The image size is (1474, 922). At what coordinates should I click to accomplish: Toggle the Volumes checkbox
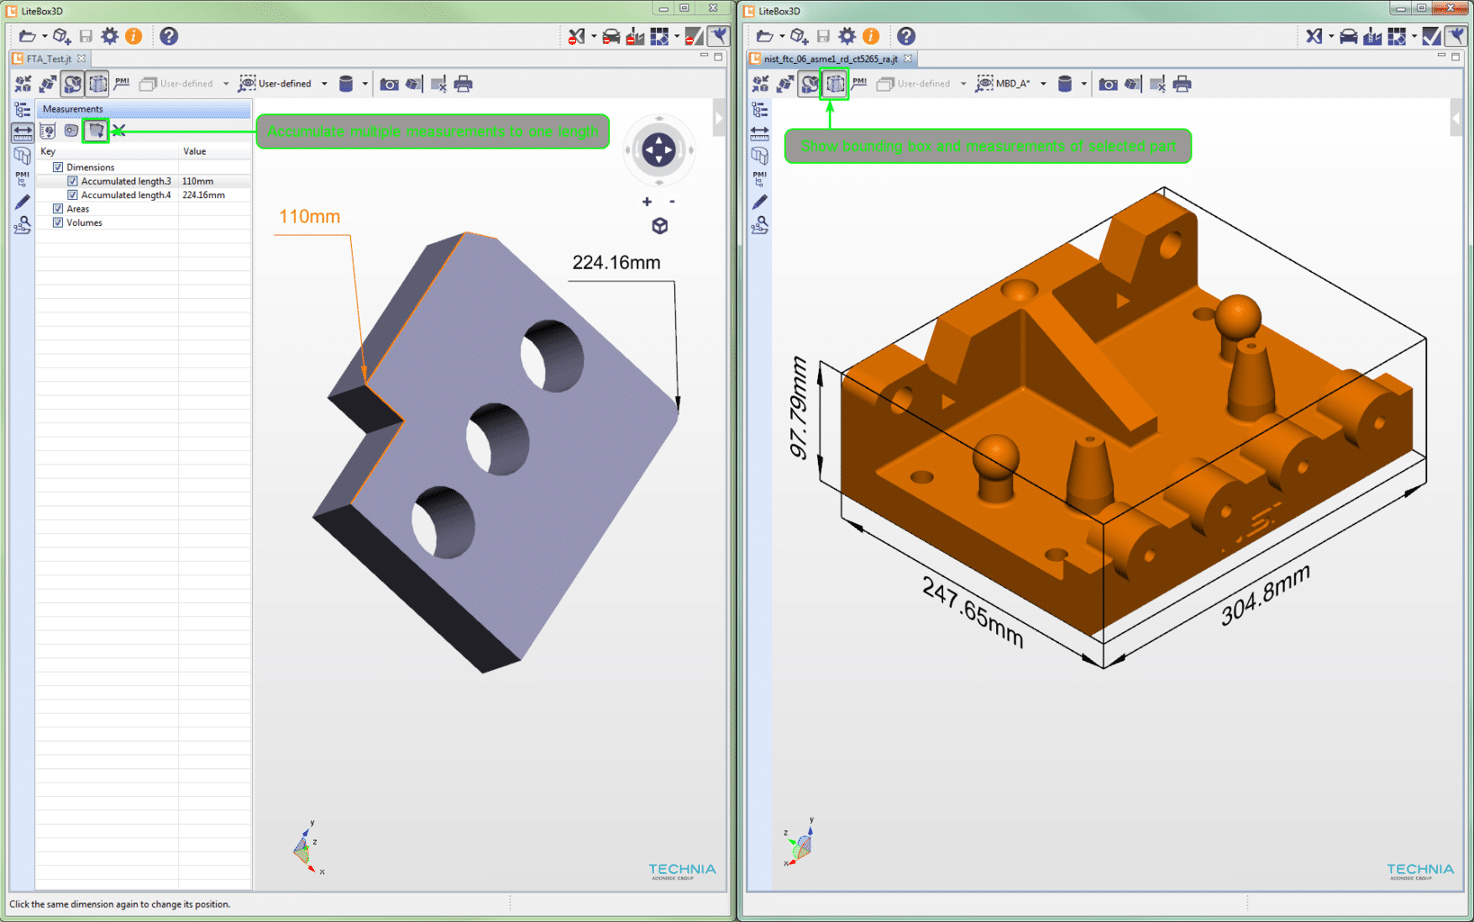pyautogui.click(x=58, y=223)
